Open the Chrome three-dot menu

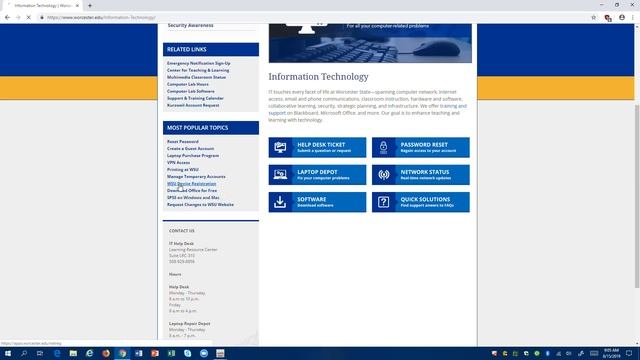click(633, 18)
